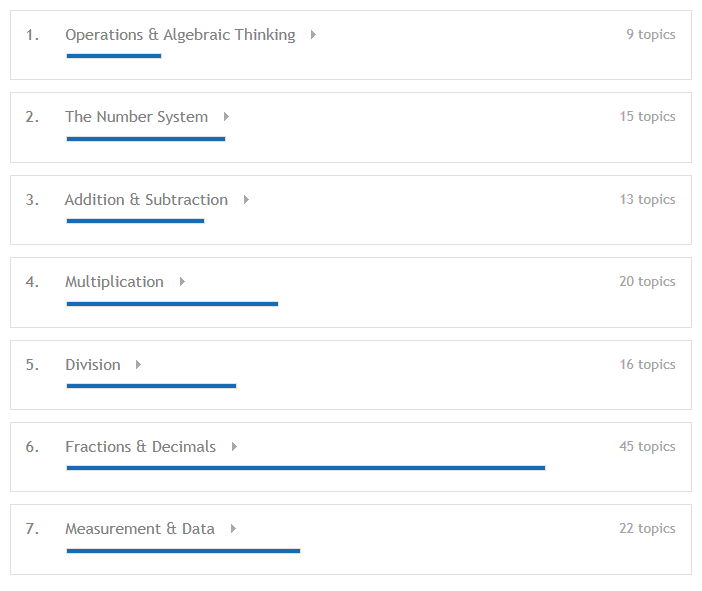Screen dimensions: 702x591
Task: Click the Fractions & Decimals blue progress bar
Action: [x=306, y=468]
